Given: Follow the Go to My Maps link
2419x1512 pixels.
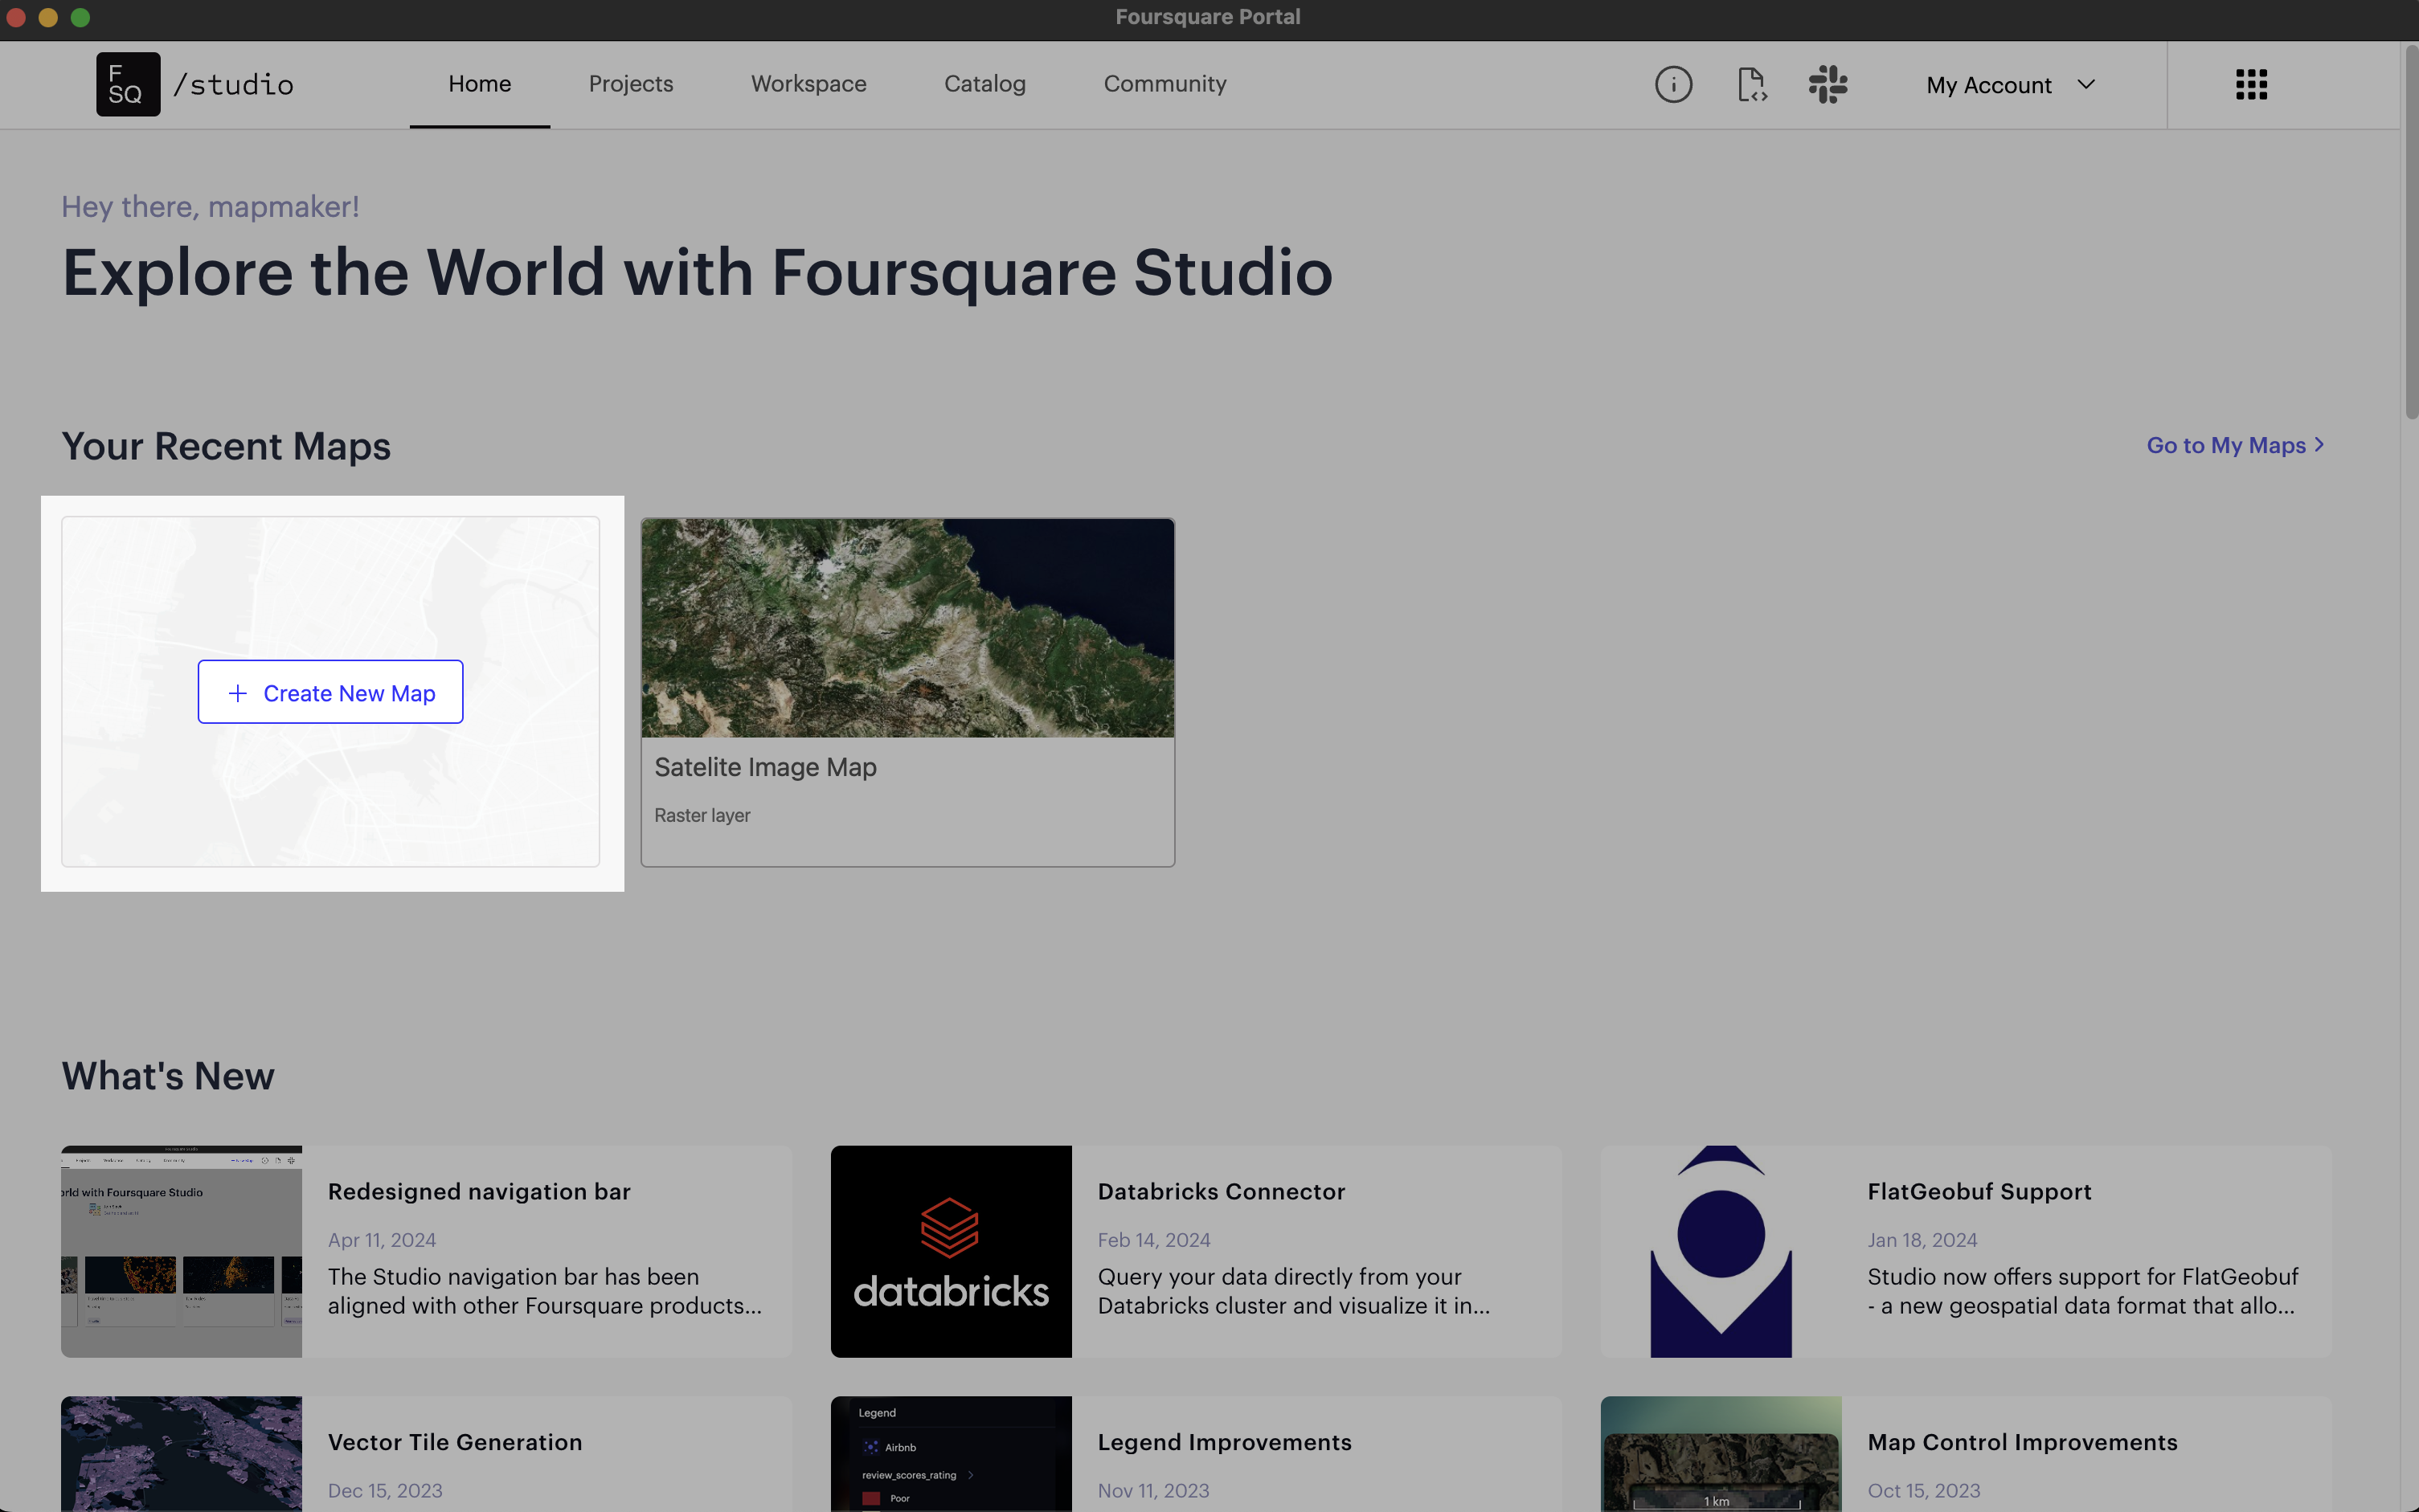Looking at the screenshot, I should [x=2236, y=446].
